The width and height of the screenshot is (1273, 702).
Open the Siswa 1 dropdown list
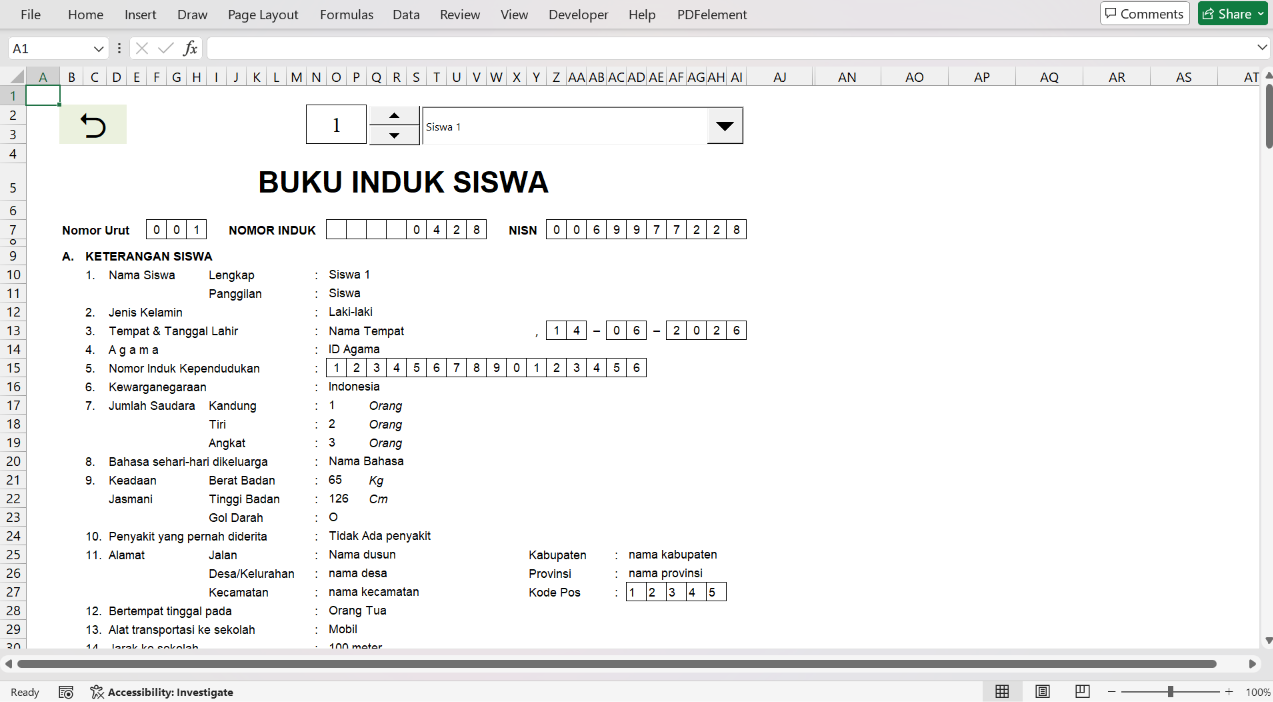click(x=725, y=126)
